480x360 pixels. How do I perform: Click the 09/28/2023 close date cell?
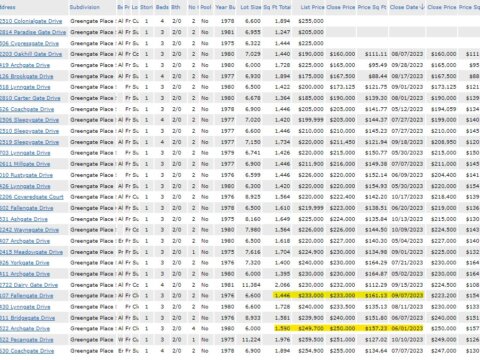[x=407, y=65]
